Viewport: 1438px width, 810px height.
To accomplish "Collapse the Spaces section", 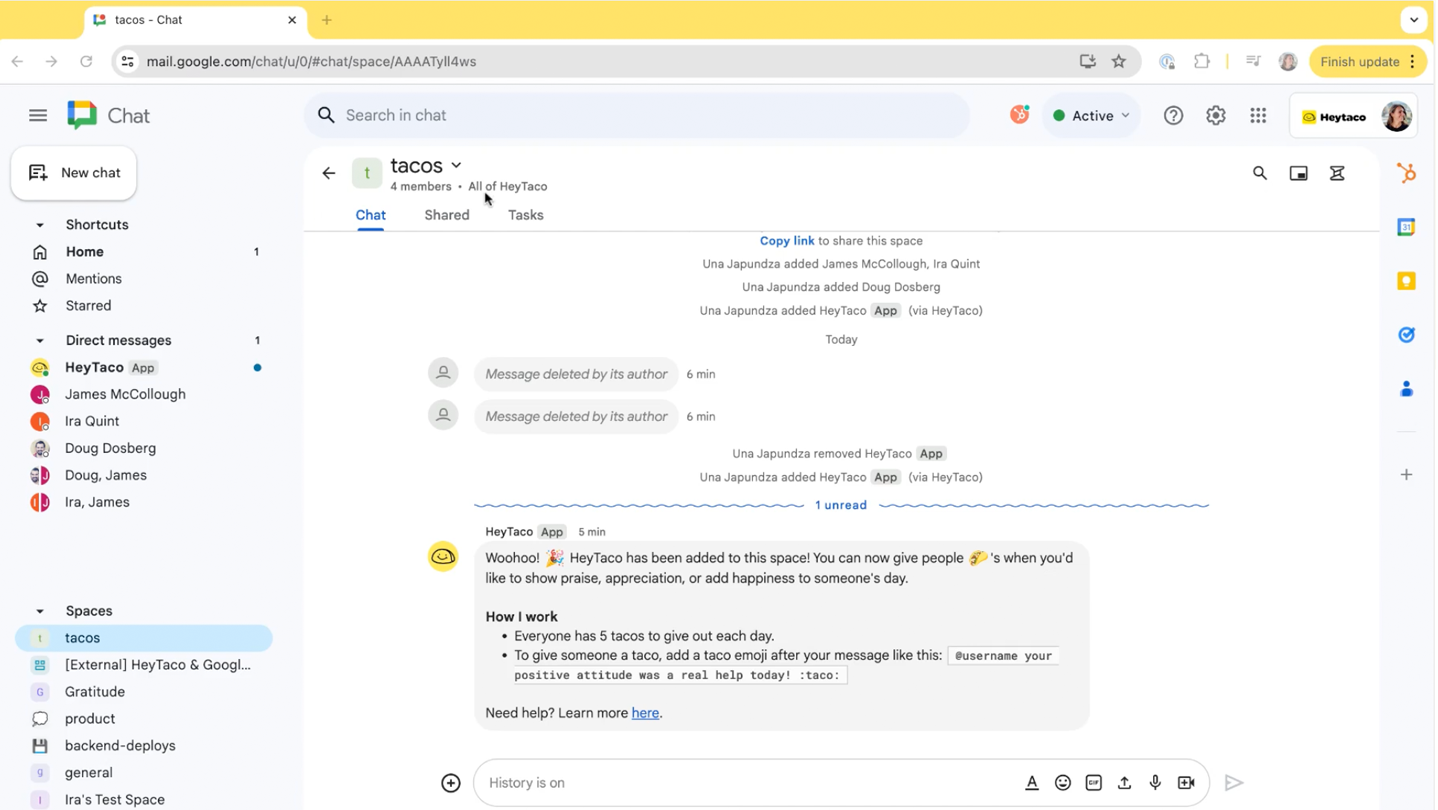I will pos(40,612).
